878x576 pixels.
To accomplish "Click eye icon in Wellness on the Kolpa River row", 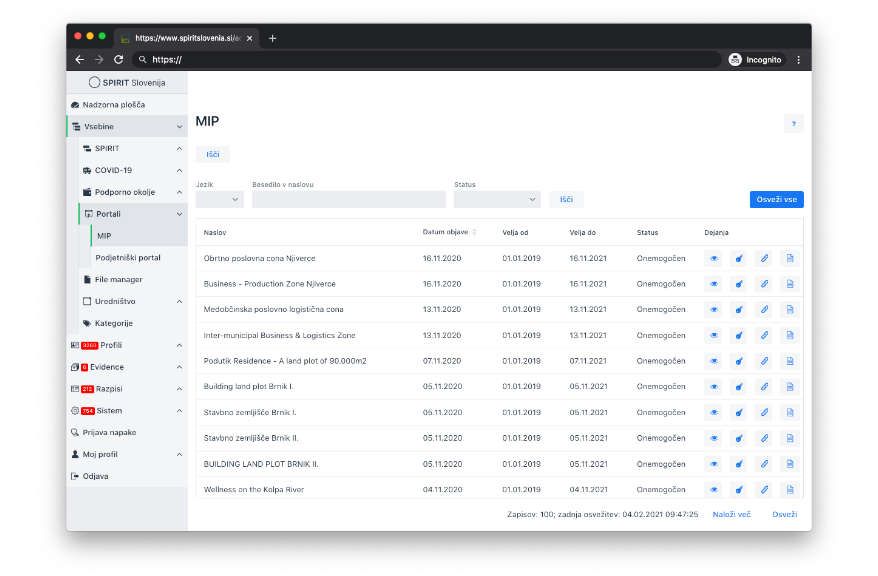I will pos(714,490).
